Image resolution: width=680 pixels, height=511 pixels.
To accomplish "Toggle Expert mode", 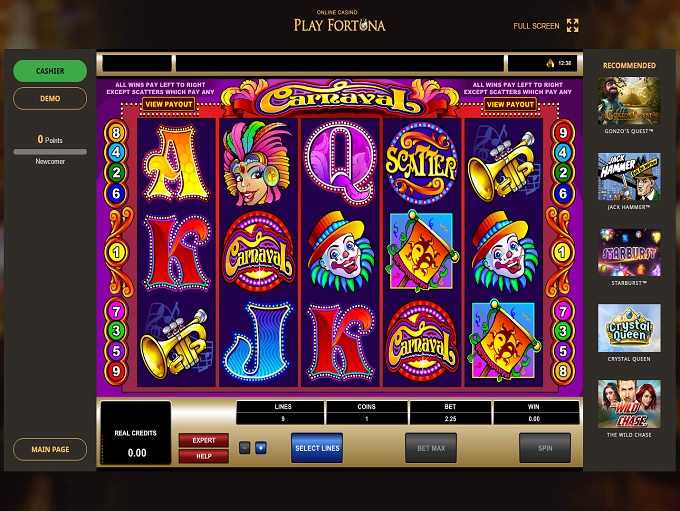I will point(203,440).
